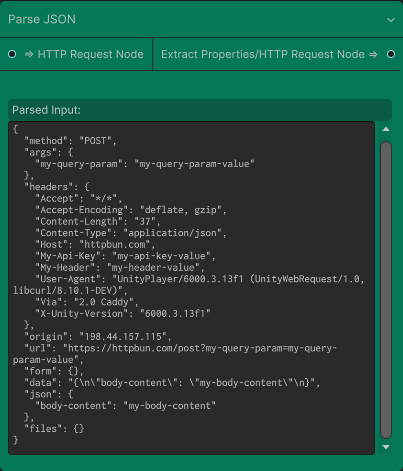Place cursor on the "method": "POST" line
Viewport: 403px width, 471px height.
pos(70,141)
